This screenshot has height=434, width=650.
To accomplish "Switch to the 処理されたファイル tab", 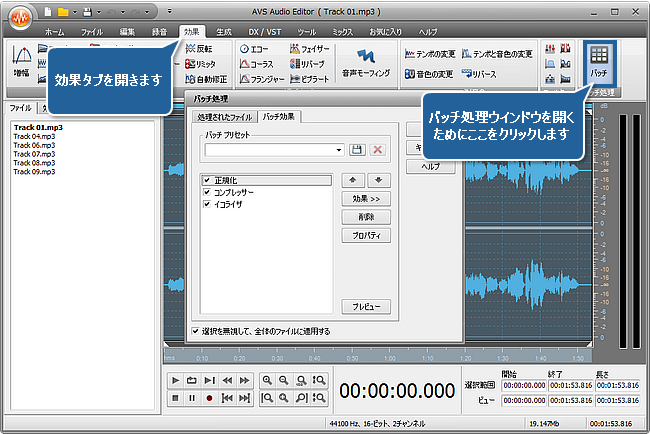I will click(225, 117).
